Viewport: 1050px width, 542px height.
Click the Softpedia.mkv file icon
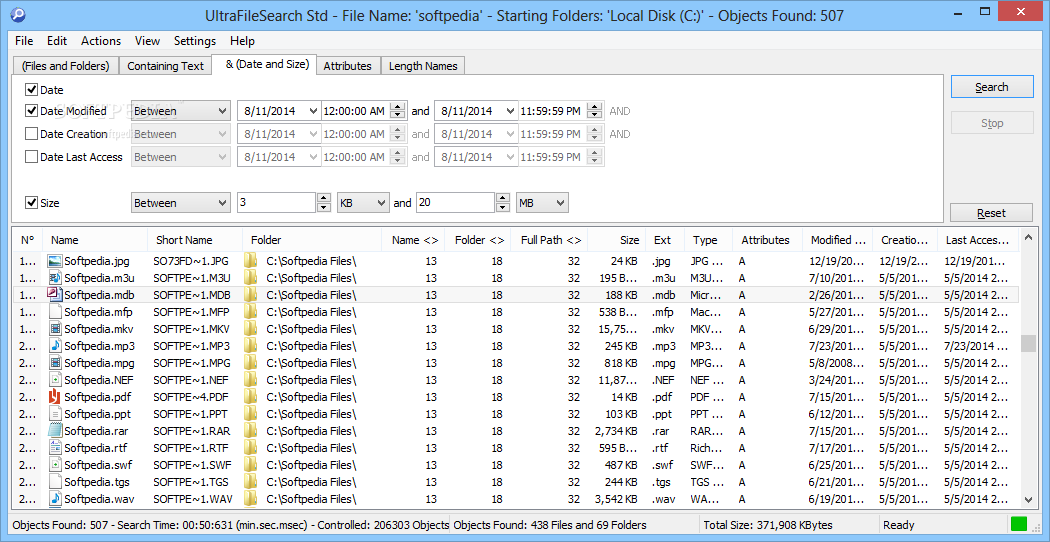pyautogui.click(x=55, y=329)
